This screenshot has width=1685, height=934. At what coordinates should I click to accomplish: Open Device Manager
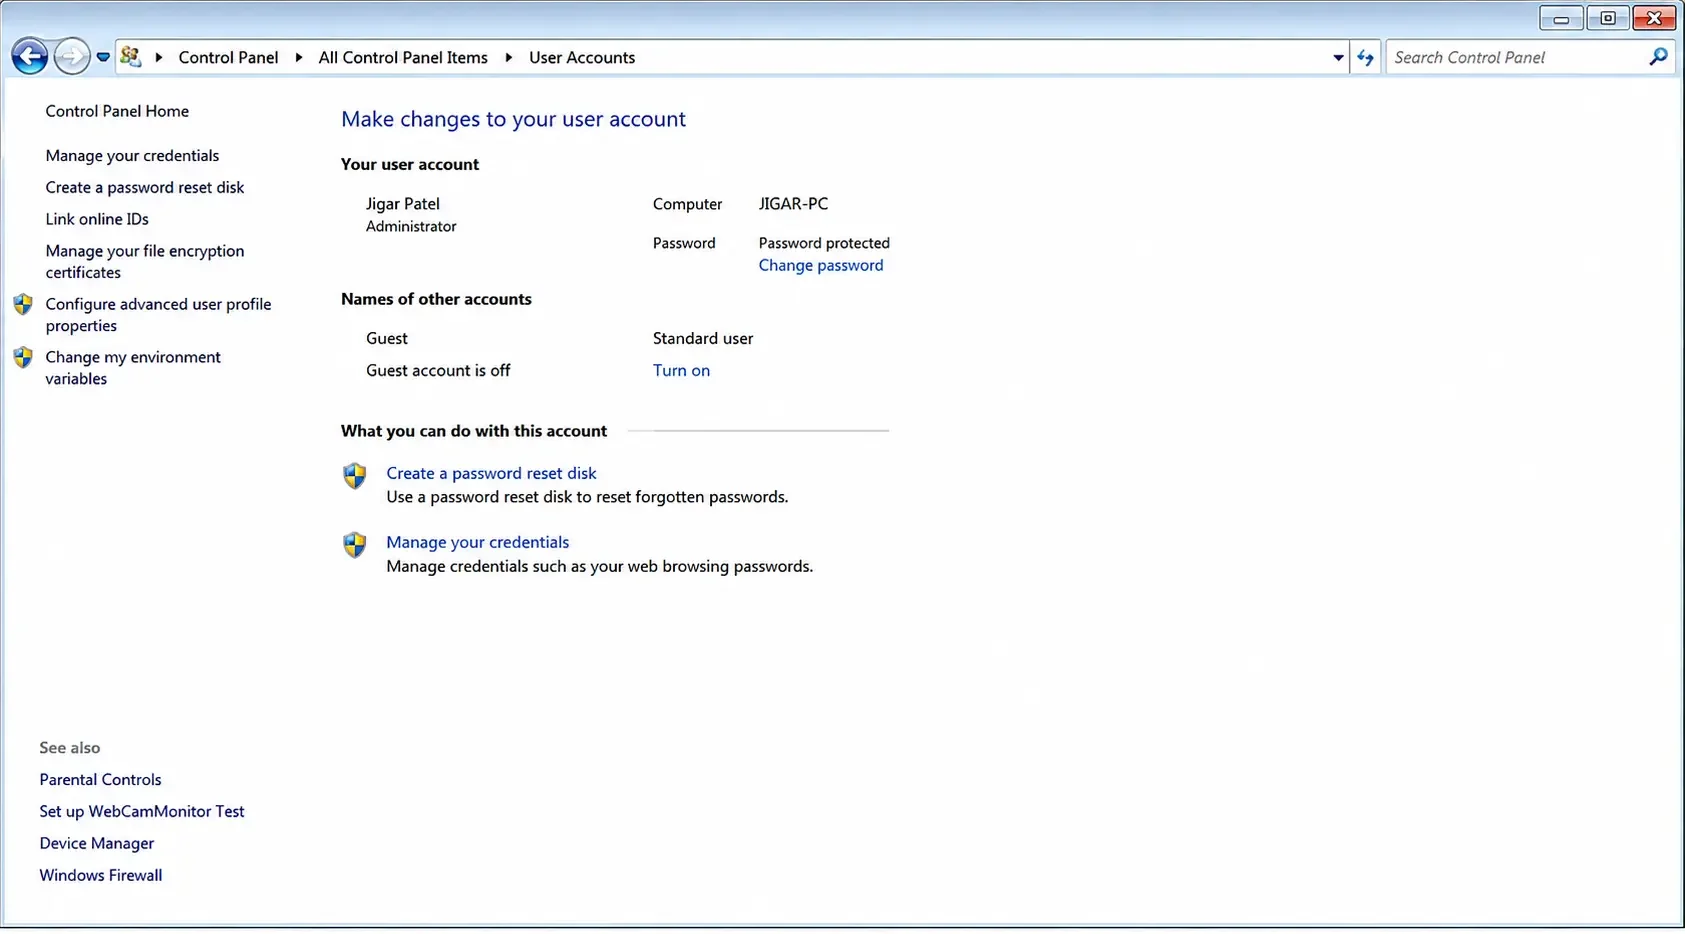(x=97, y=844)
